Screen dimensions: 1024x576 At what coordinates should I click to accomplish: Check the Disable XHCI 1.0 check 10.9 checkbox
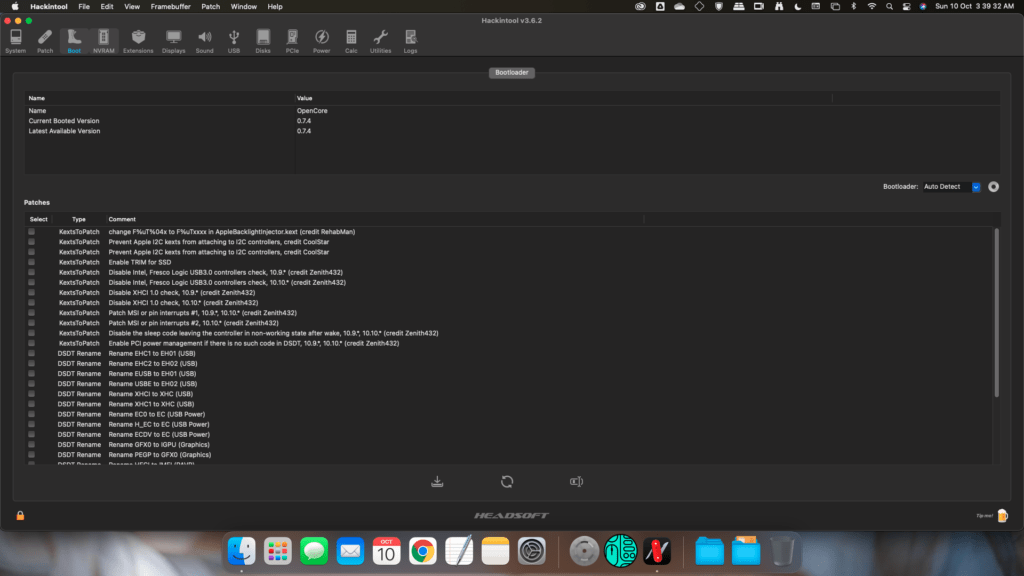point(31,293)
